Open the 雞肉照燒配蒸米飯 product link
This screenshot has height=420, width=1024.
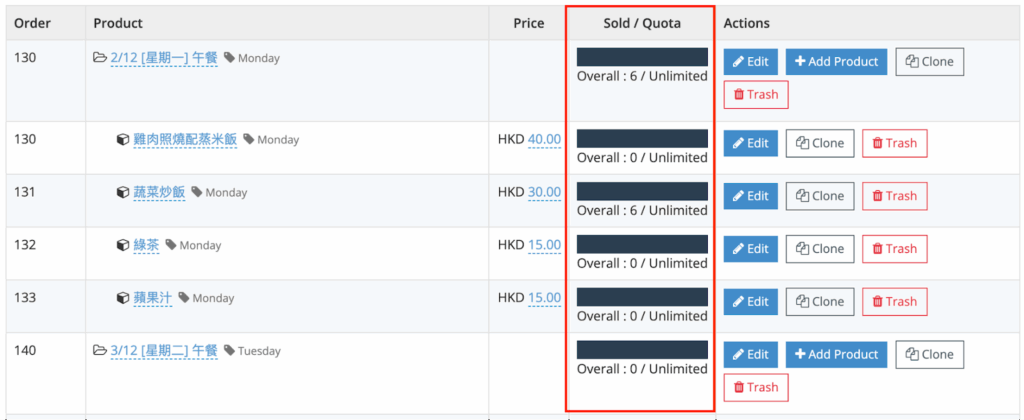185,140
